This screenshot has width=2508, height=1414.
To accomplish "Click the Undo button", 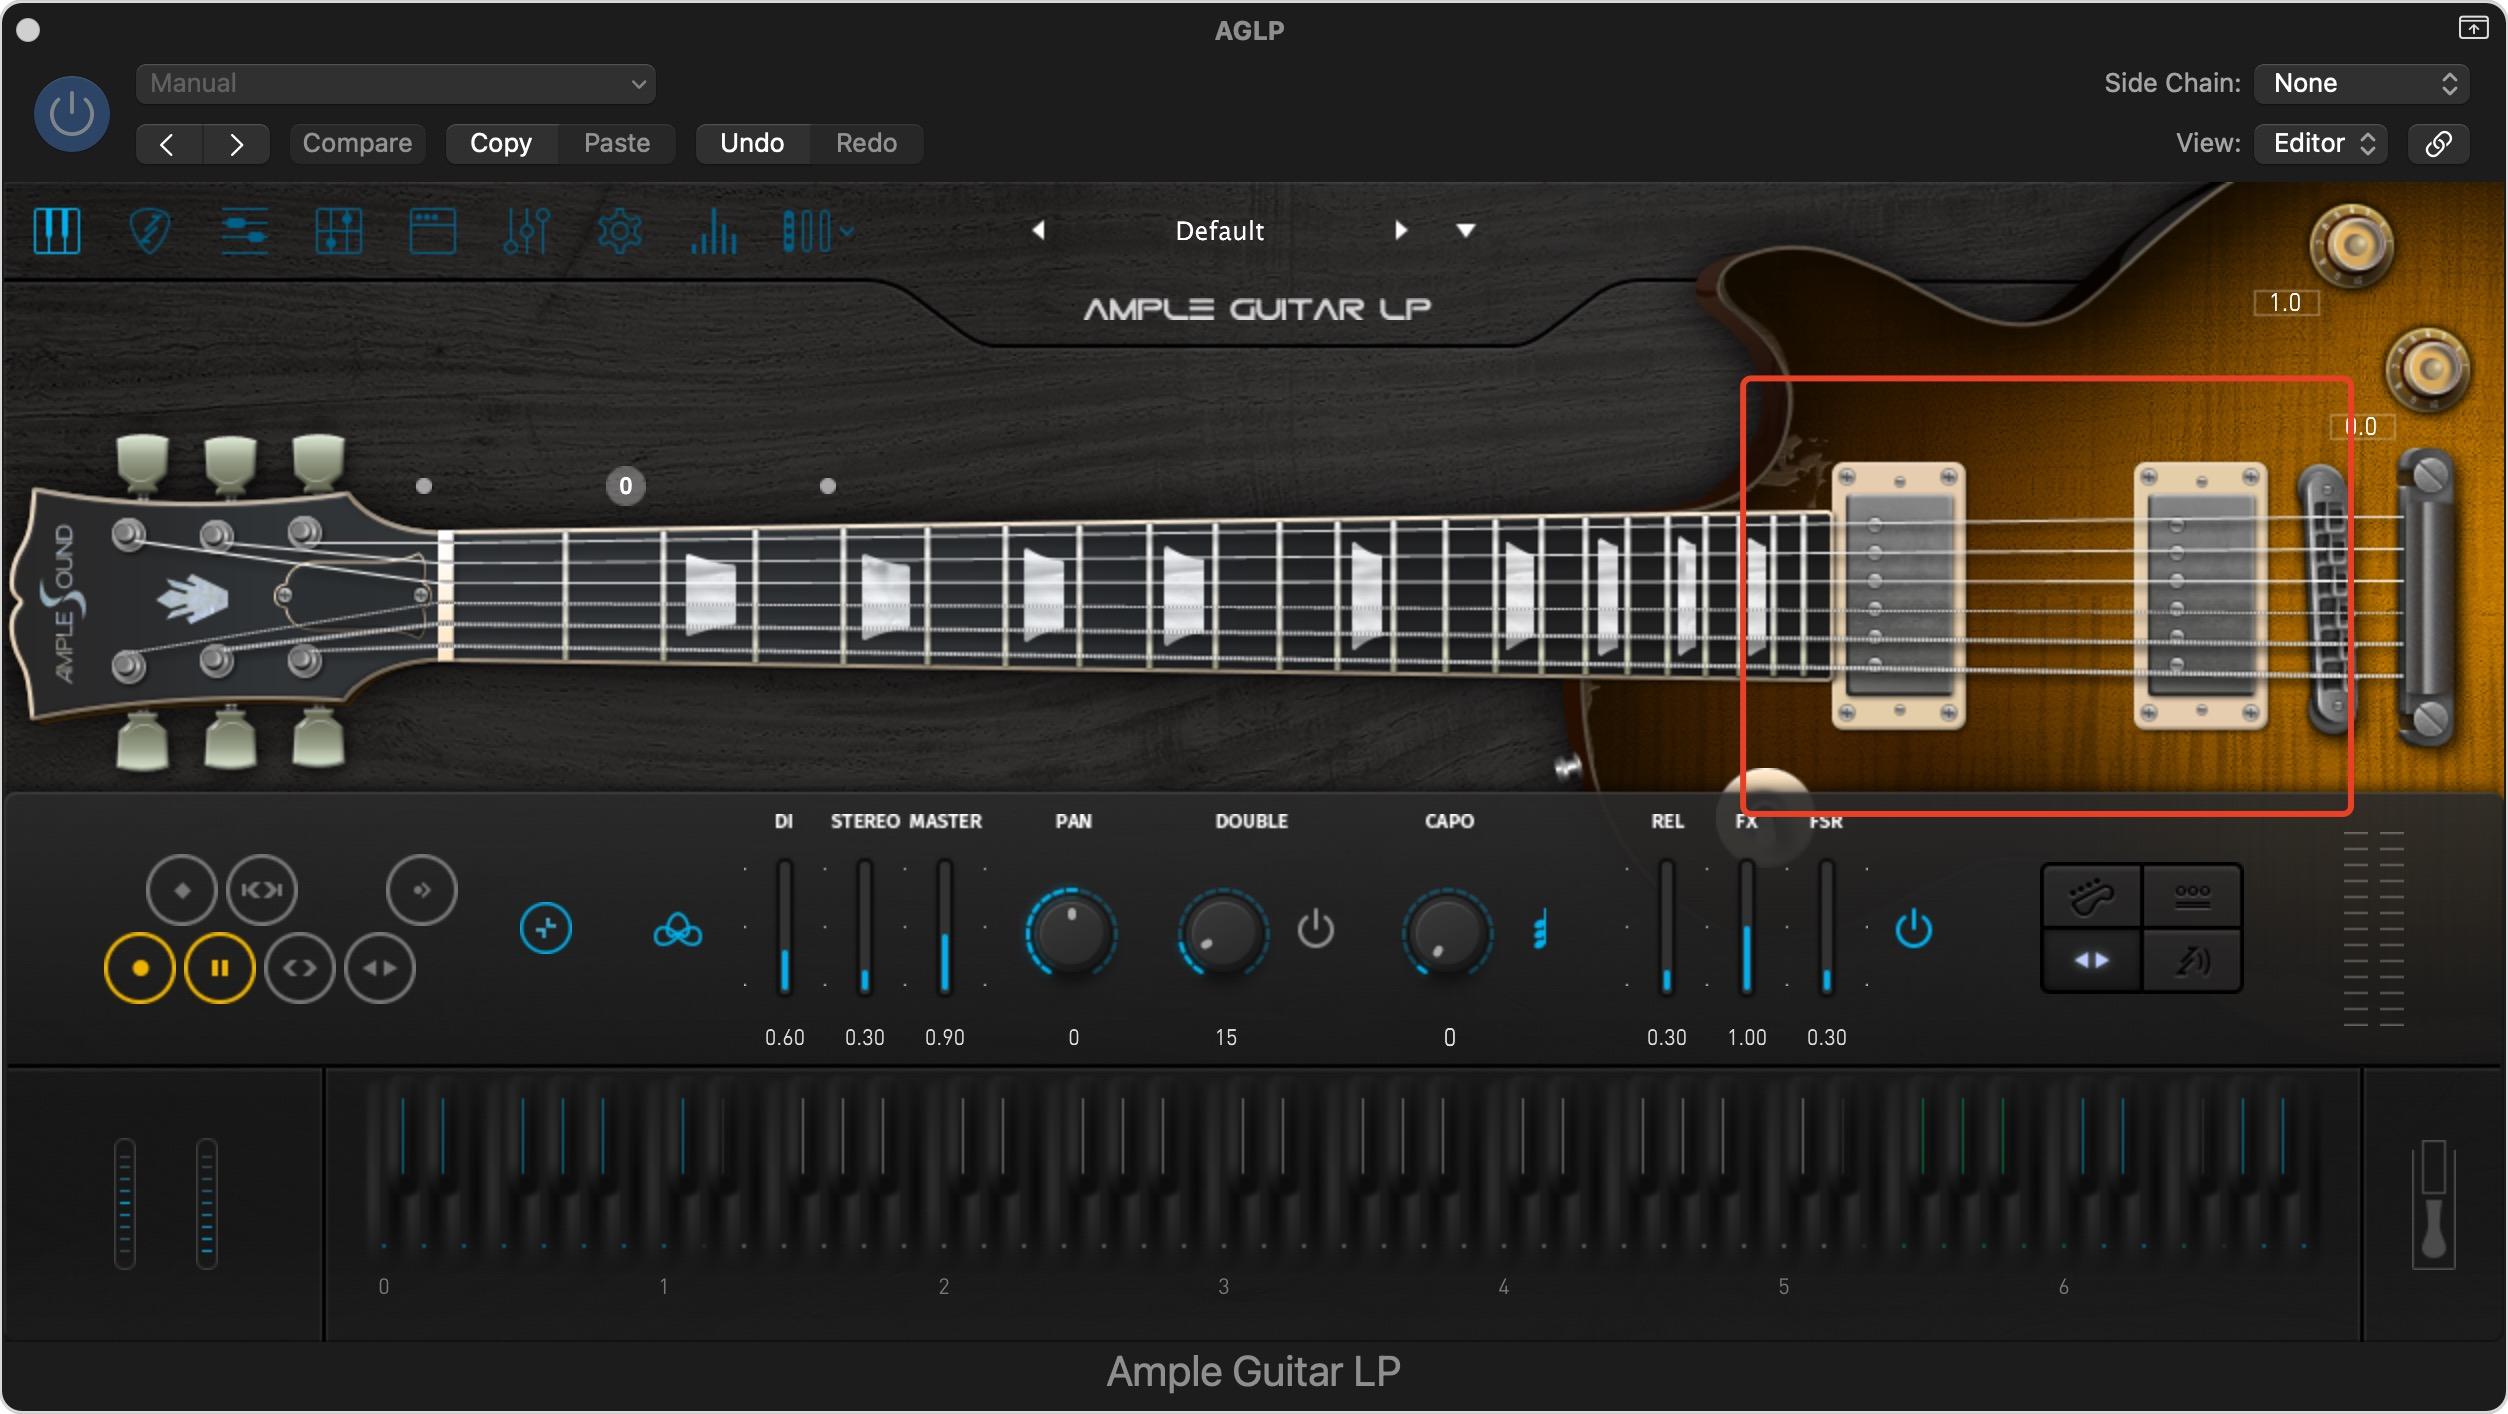I will [752, 143].
